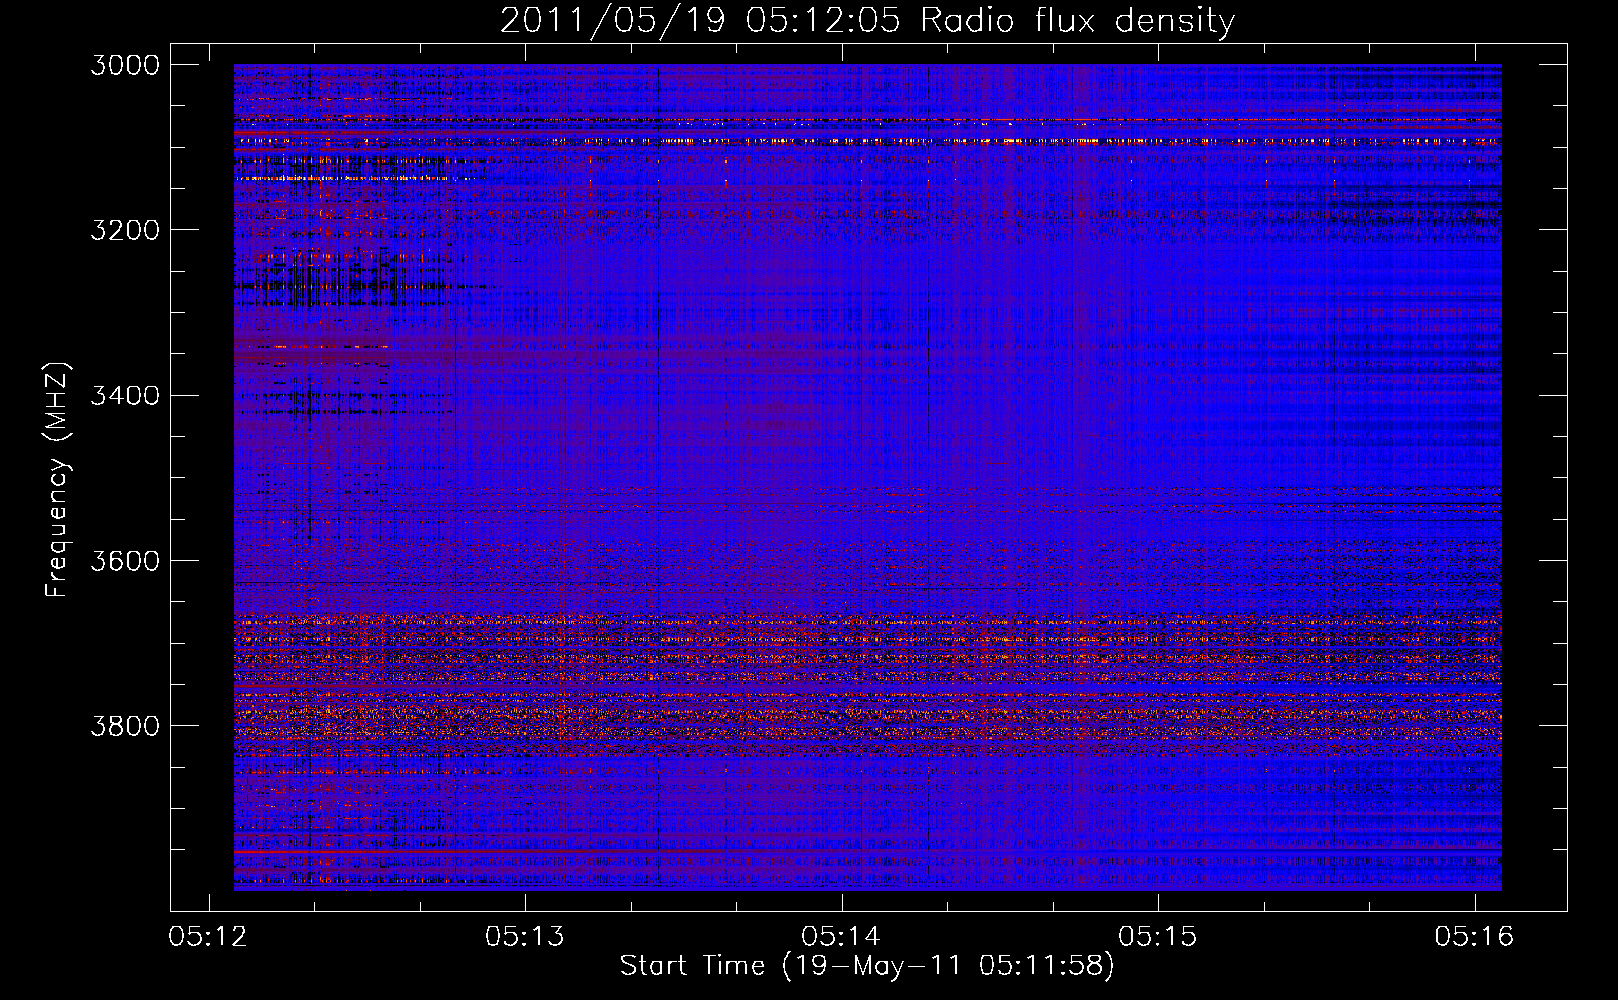Click the 3400 frequency axis label
Image resolution: width=1618 pixels, height=1000 pixels.
[125, 395]
